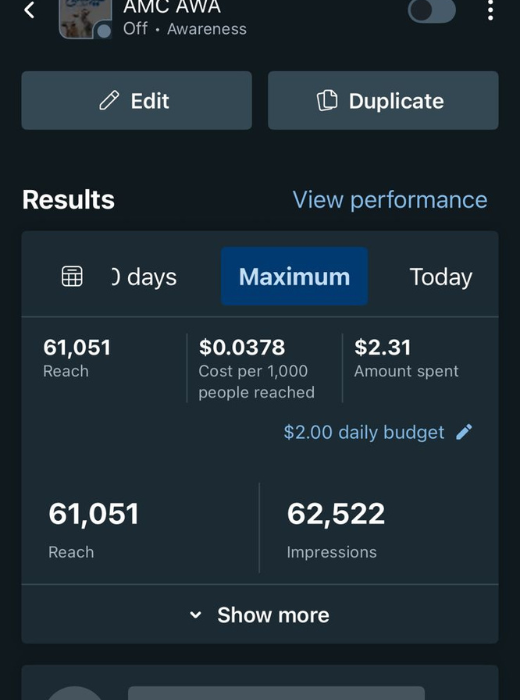Tap the $0.0378 cost per 1,000 metric

point(257,369)
